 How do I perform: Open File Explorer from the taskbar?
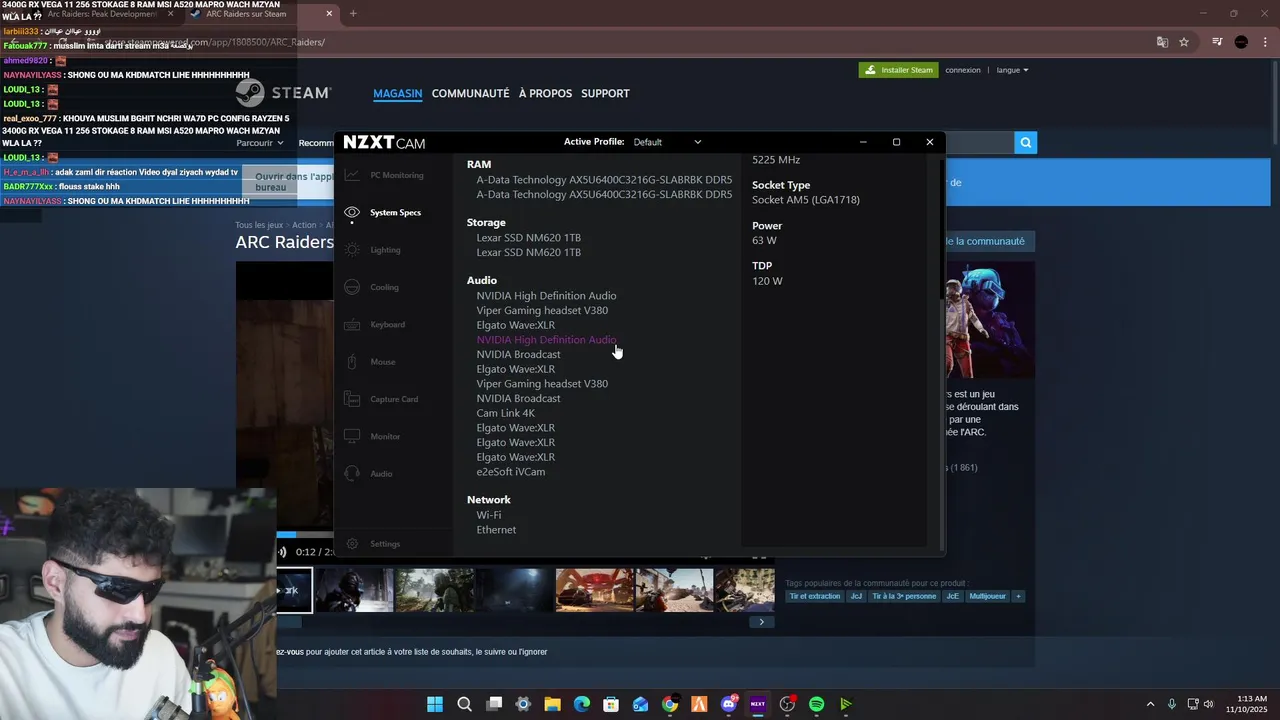coord(552,704)
